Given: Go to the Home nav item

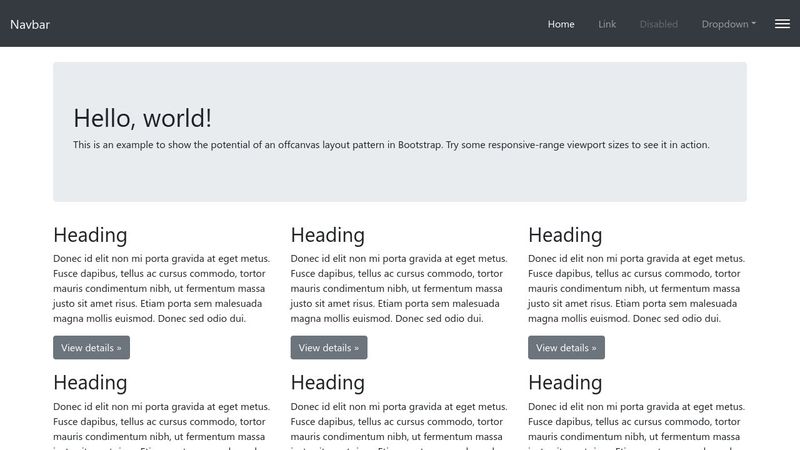Looking at the screenshot, I should coord(561,24).
